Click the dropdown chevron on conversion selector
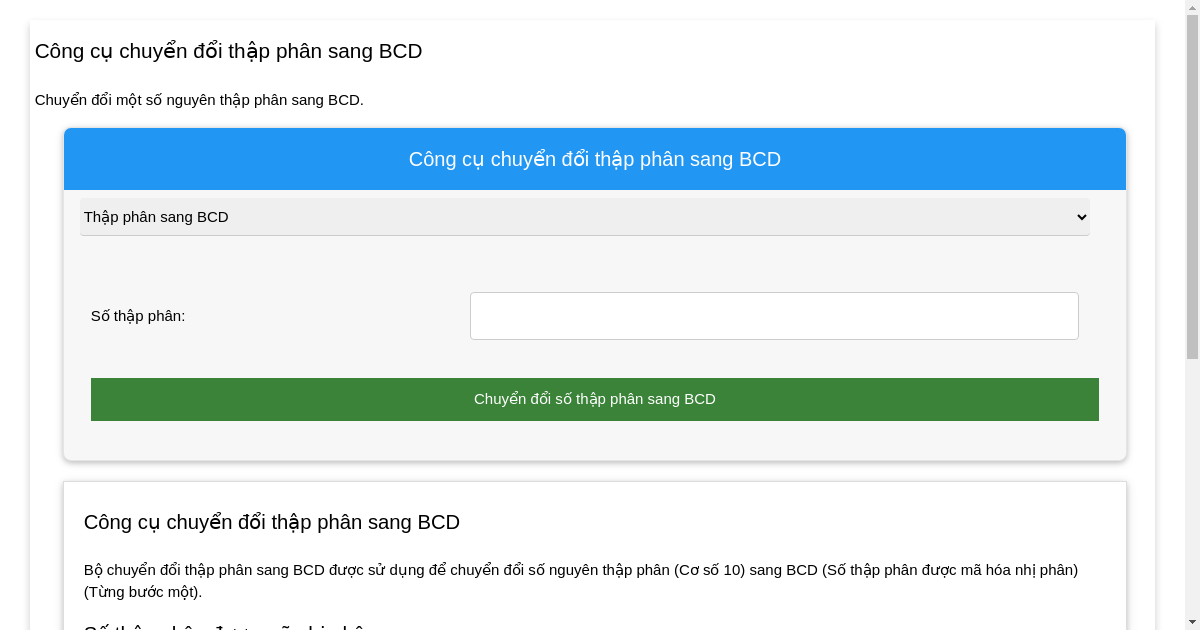 coord(1081,217)
